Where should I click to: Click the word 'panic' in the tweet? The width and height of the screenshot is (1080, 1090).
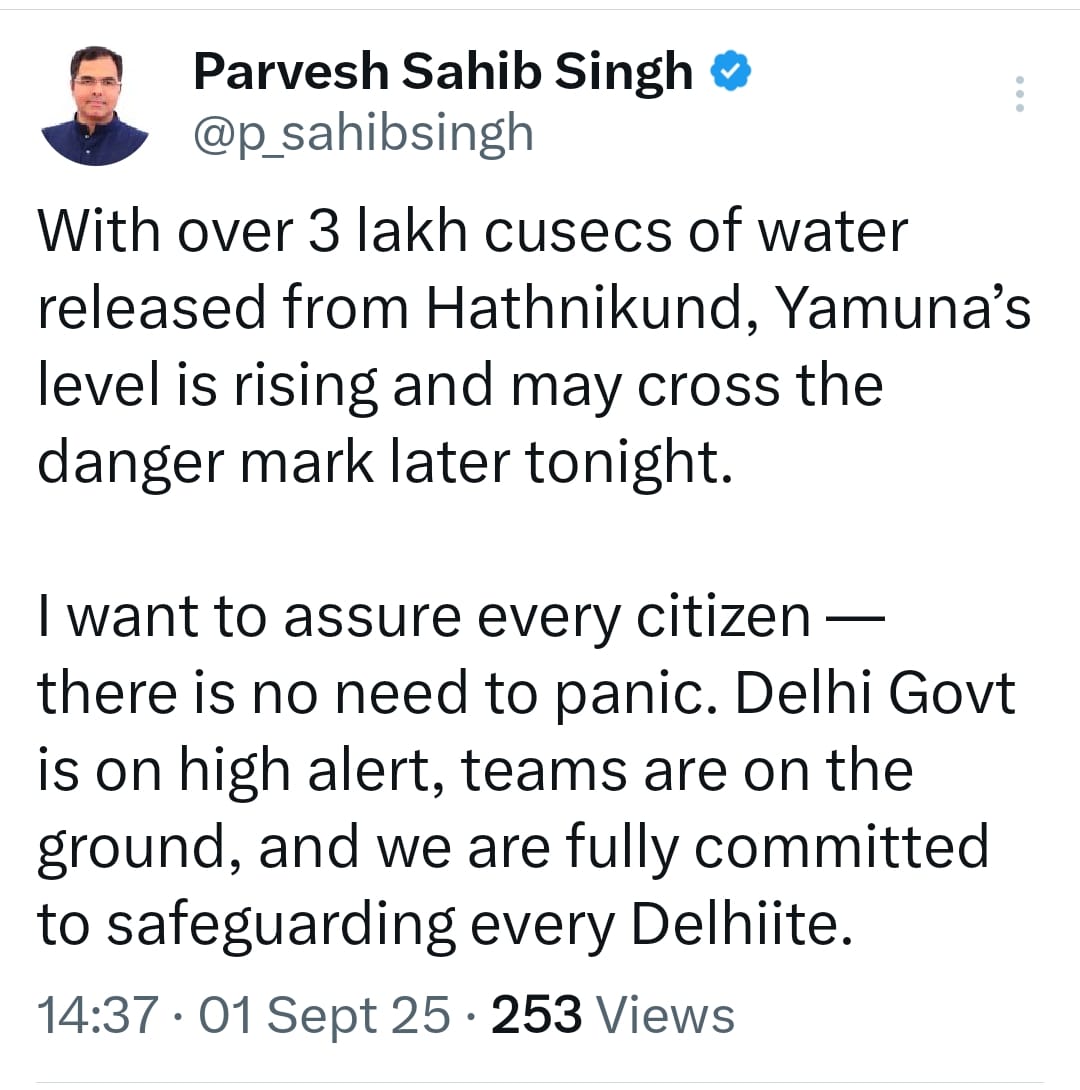click(x=629, y=695)
